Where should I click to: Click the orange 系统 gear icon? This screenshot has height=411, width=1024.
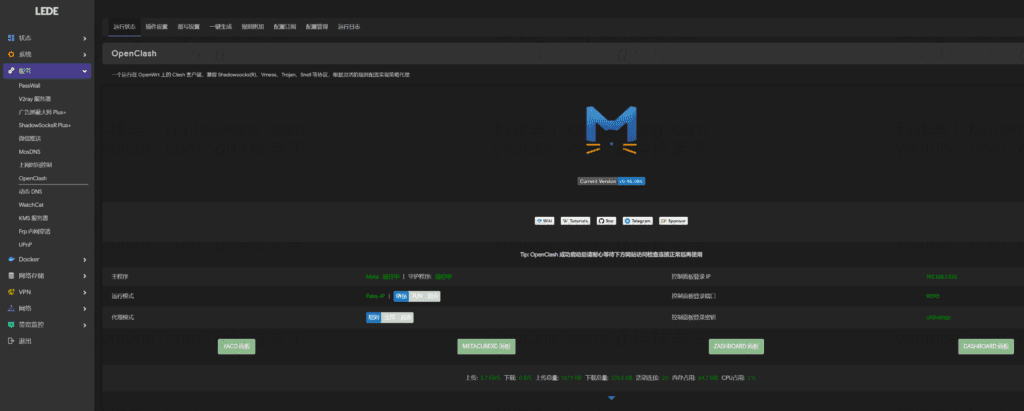pyautogui.click(x=11, y=54)
